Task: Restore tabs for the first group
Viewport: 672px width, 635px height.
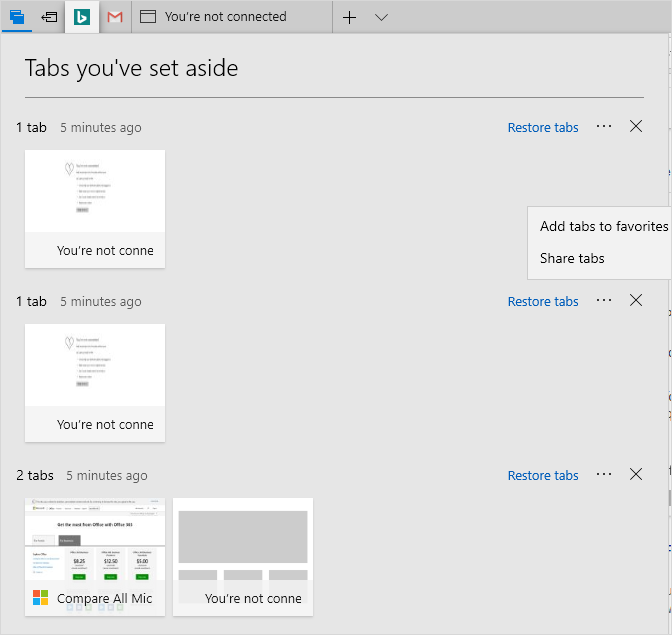Action: (x=543, y=127)
